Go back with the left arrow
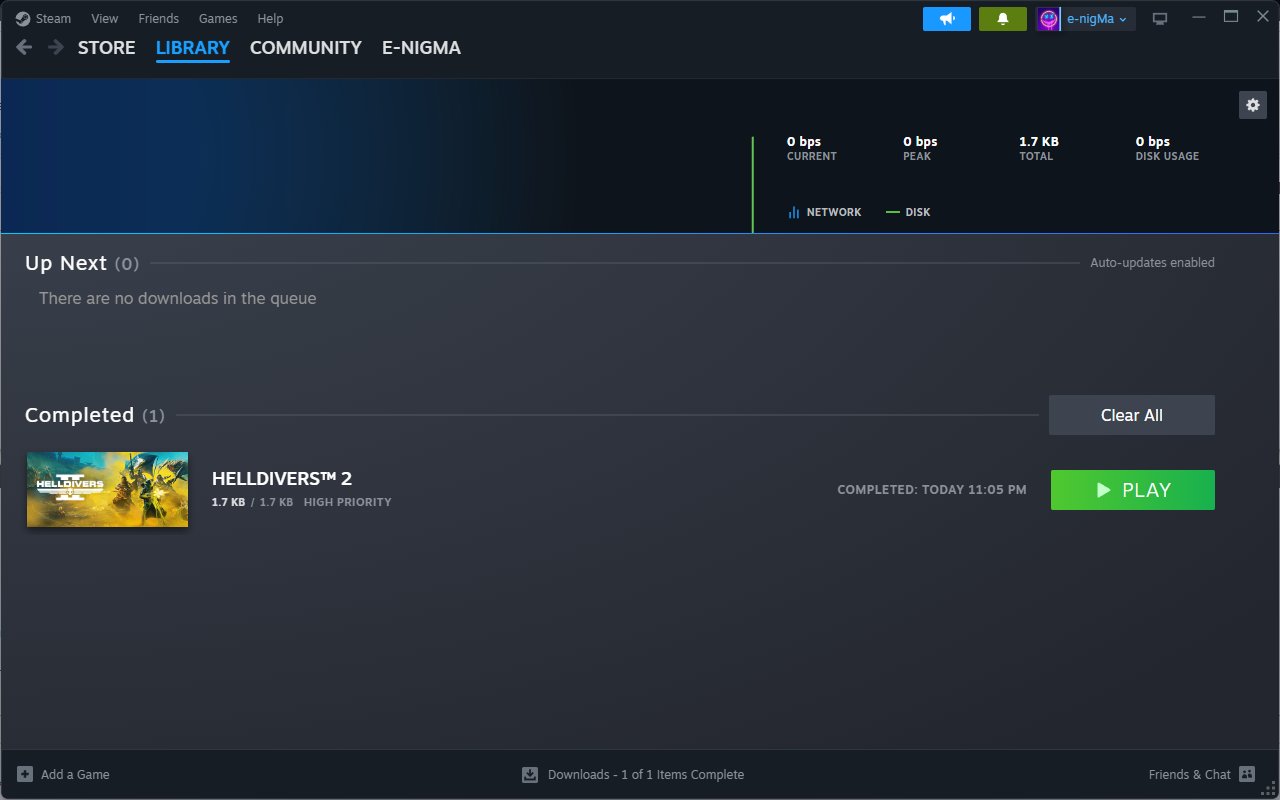The height and width of the screenshot is (800, 1280). click(x=24, y=47)
